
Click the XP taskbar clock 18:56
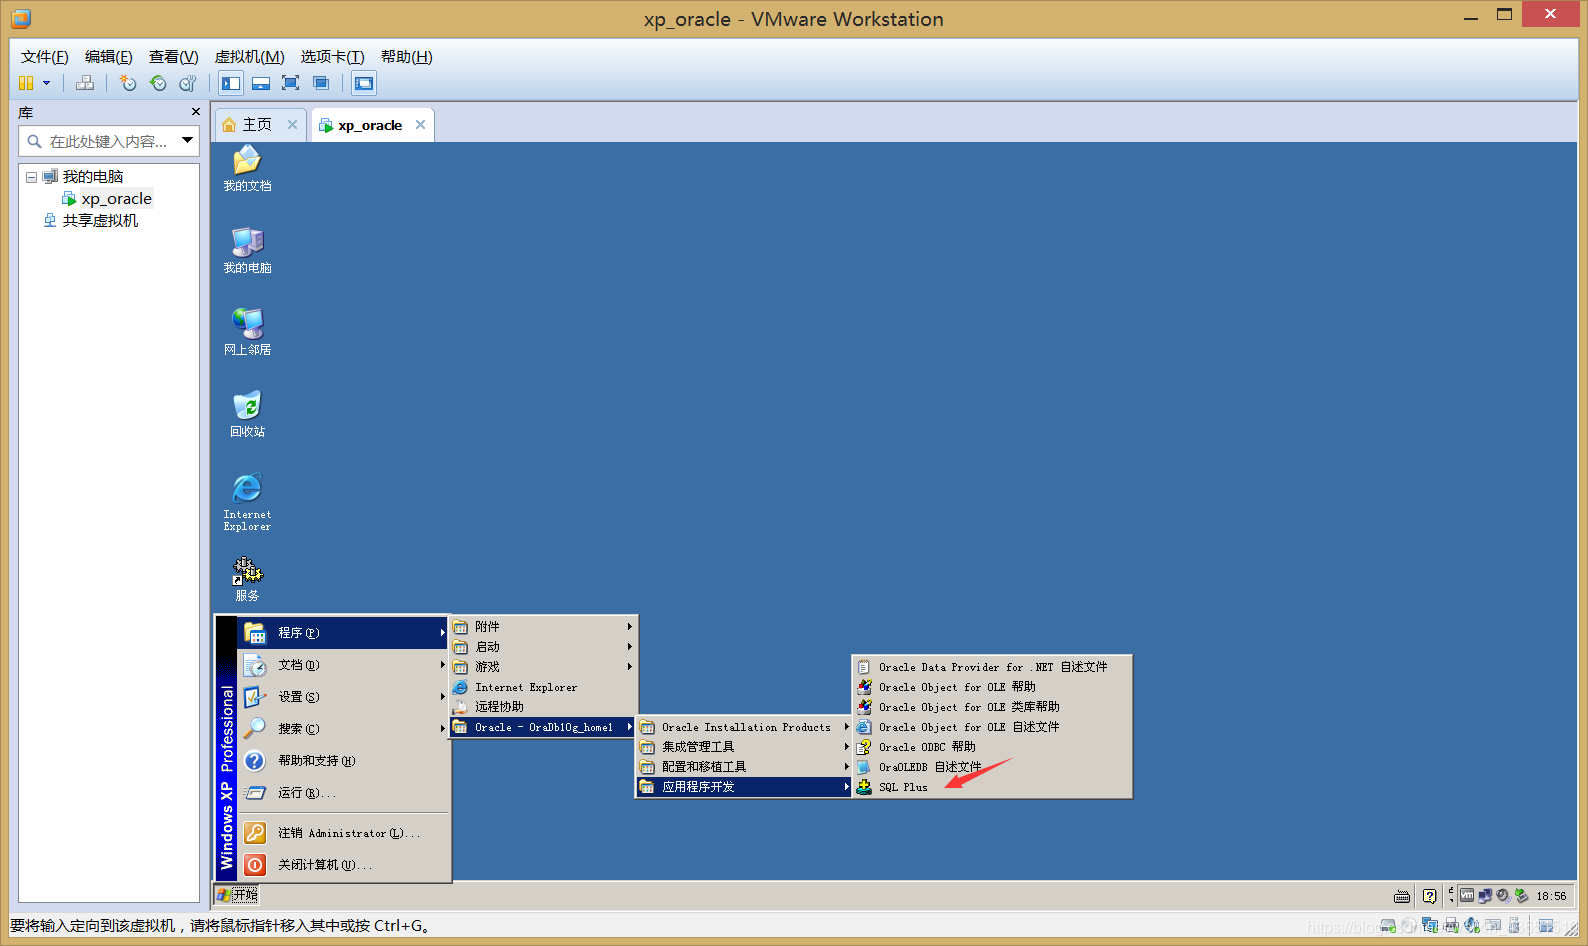1551,896
